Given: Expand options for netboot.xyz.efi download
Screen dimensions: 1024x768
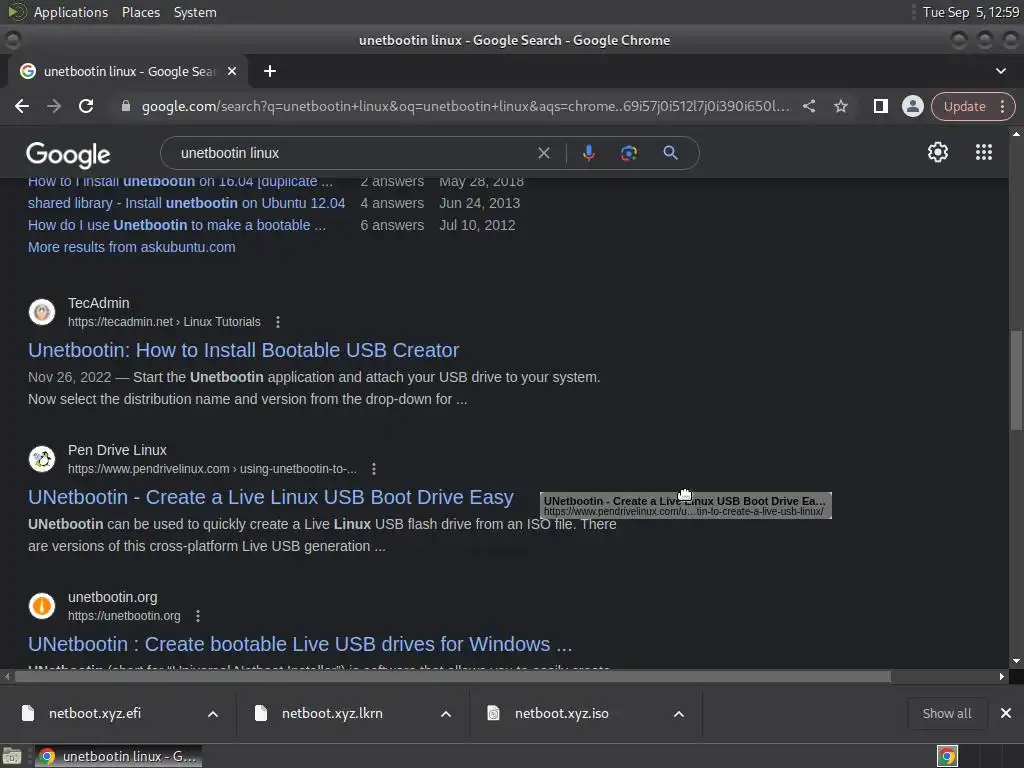Looking at the screenshot, I should 213,714.
